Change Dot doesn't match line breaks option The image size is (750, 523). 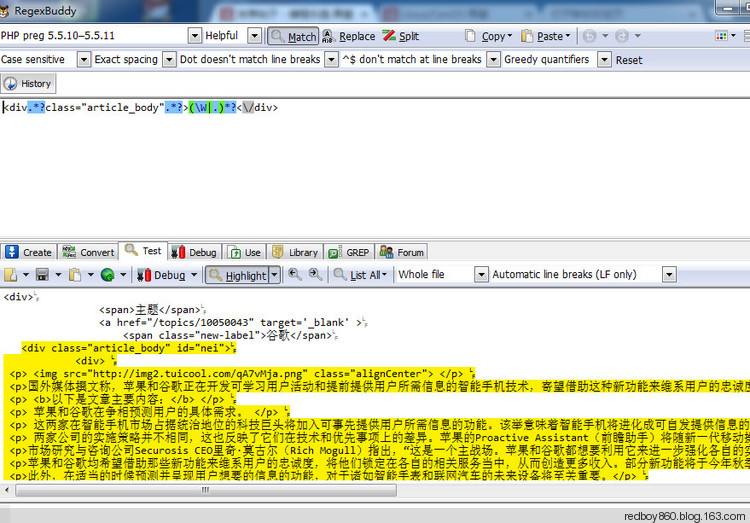click(x=331, y=60)
